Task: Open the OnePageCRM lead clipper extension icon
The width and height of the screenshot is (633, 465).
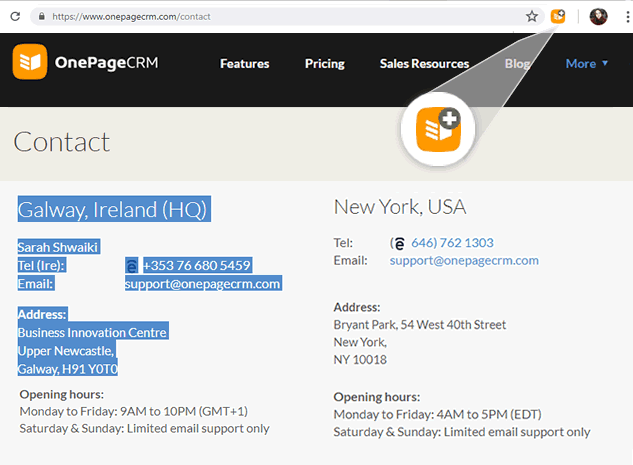Action: pos(558,17)
